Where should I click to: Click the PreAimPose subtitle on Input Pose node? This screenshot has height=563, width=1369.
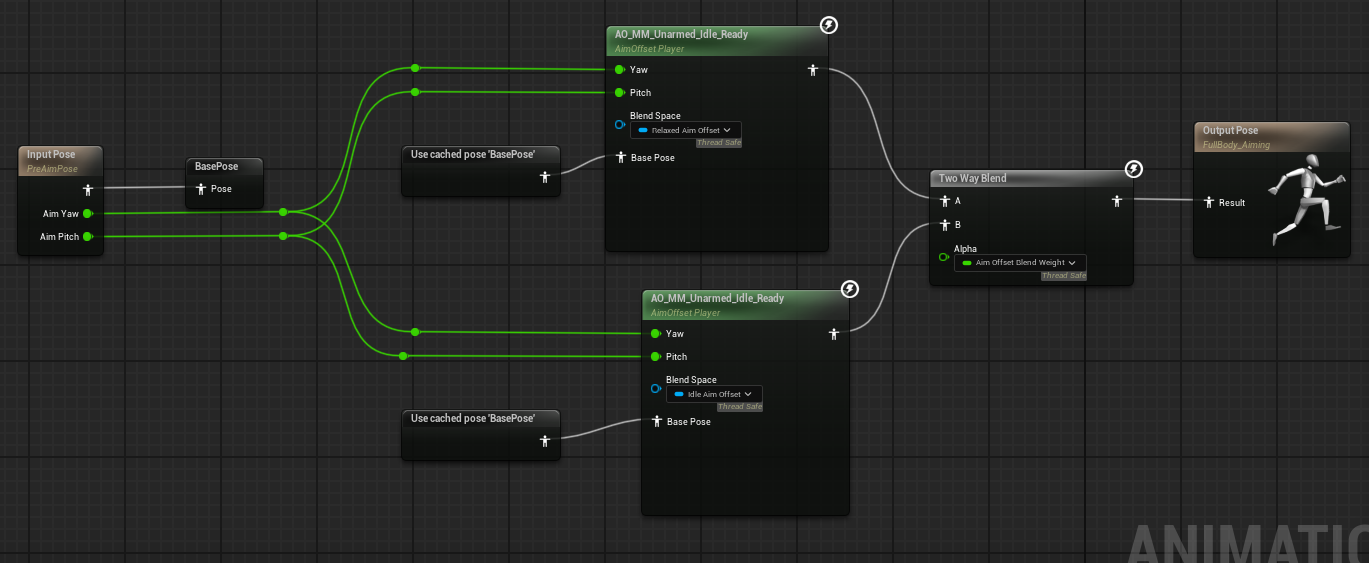(x=52, y=169)
